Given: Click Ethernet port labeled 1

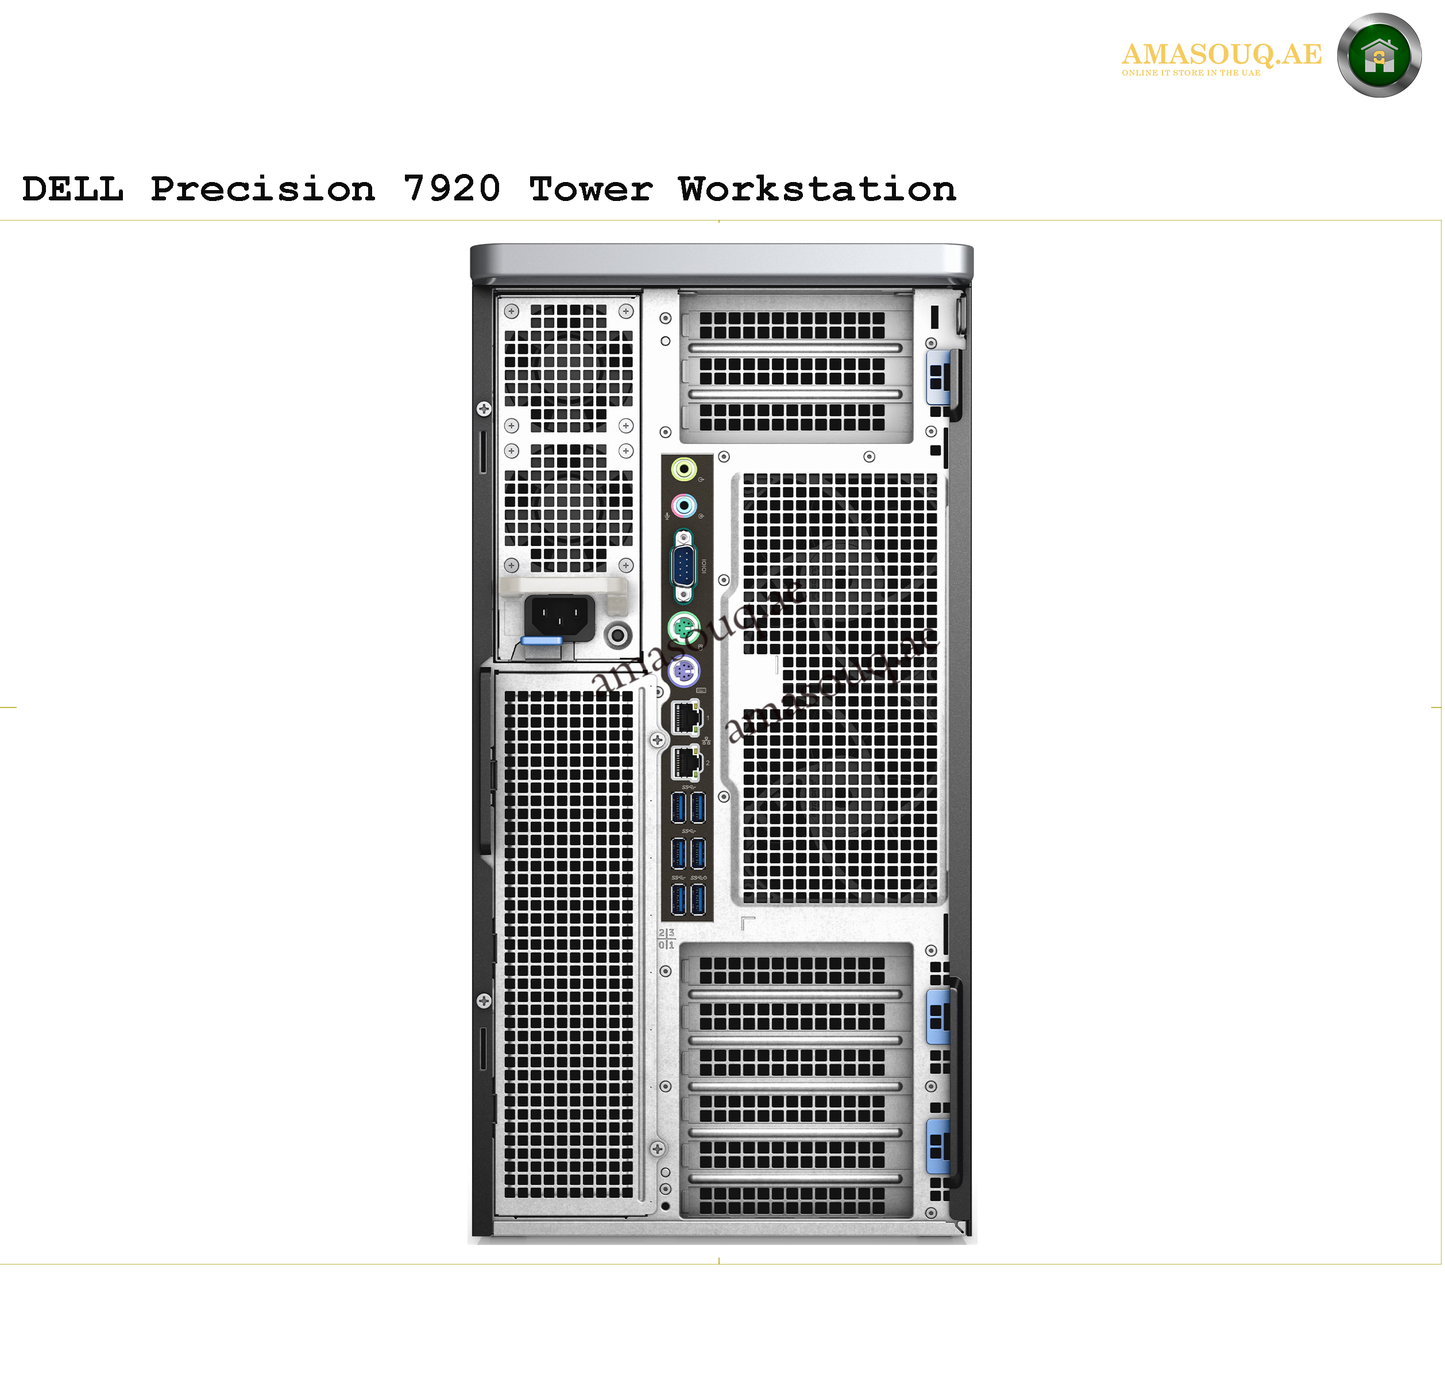Looking at the screenshot, I should 685,718.
